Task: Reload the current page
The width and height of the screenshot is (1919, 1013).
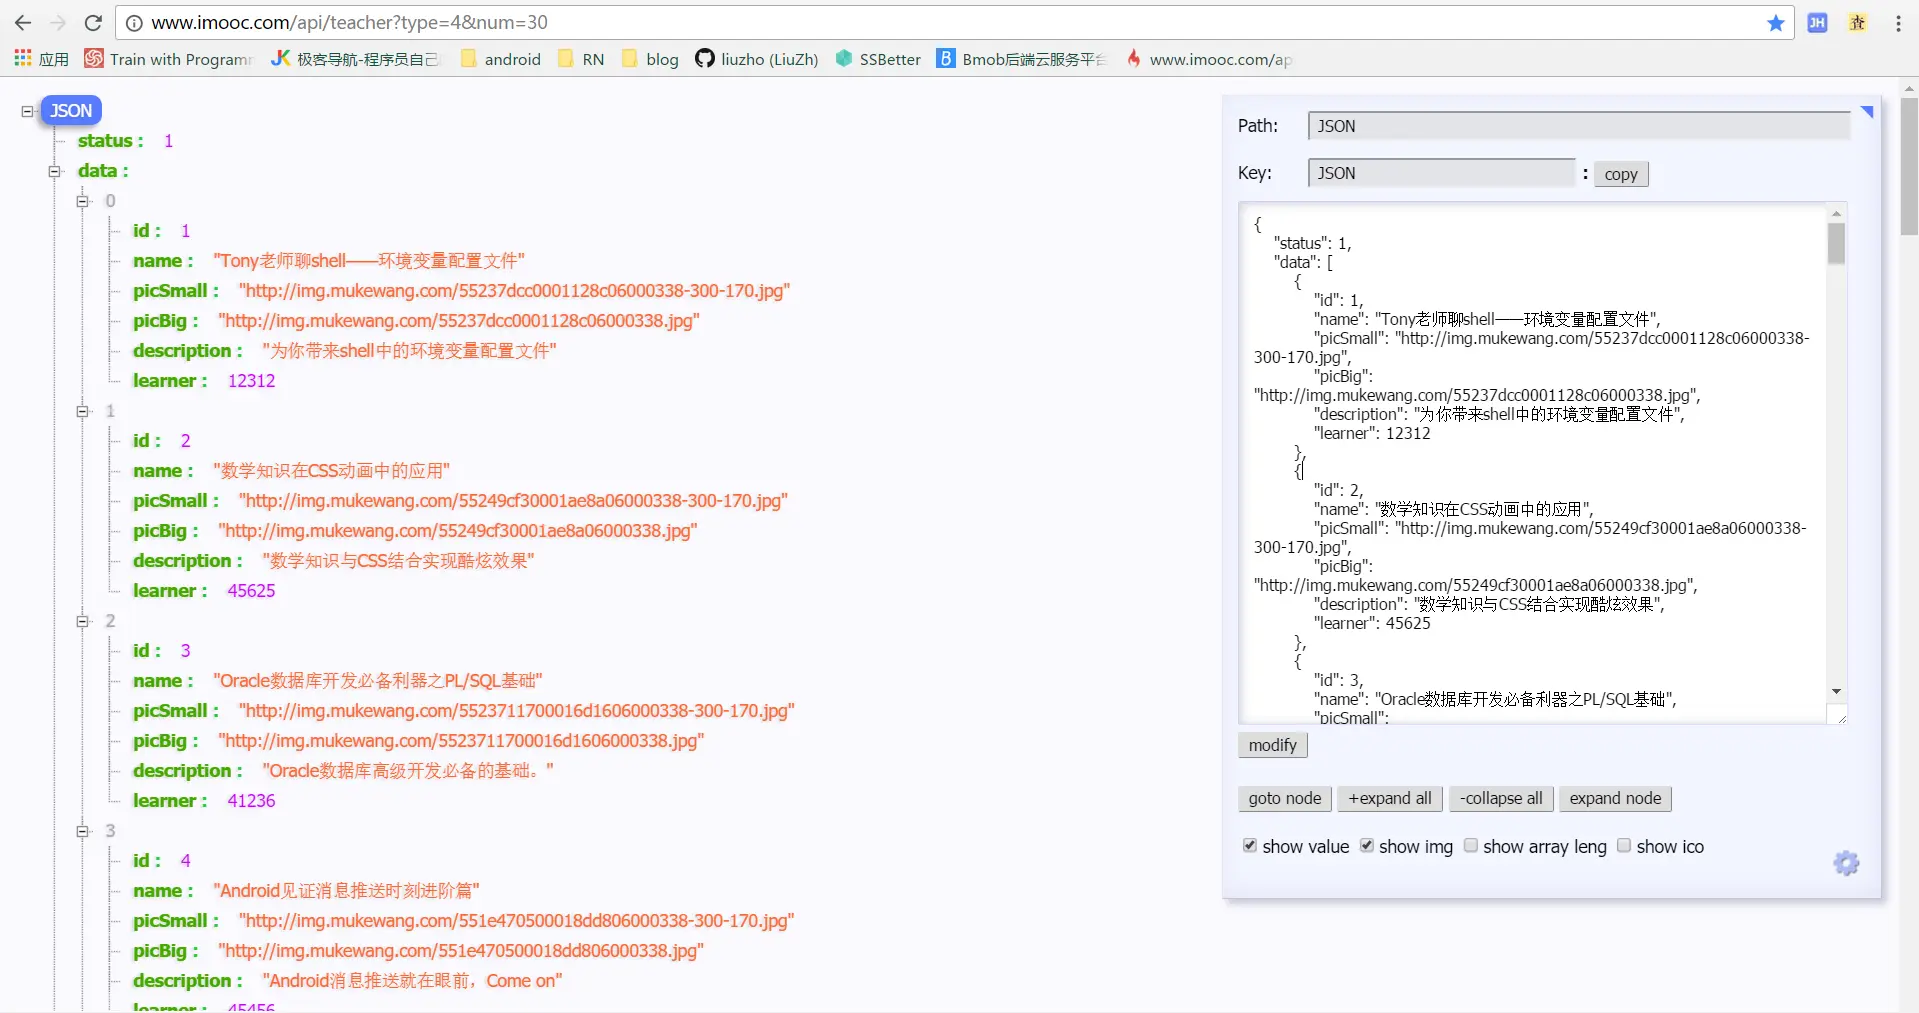Action: (93, 22)
